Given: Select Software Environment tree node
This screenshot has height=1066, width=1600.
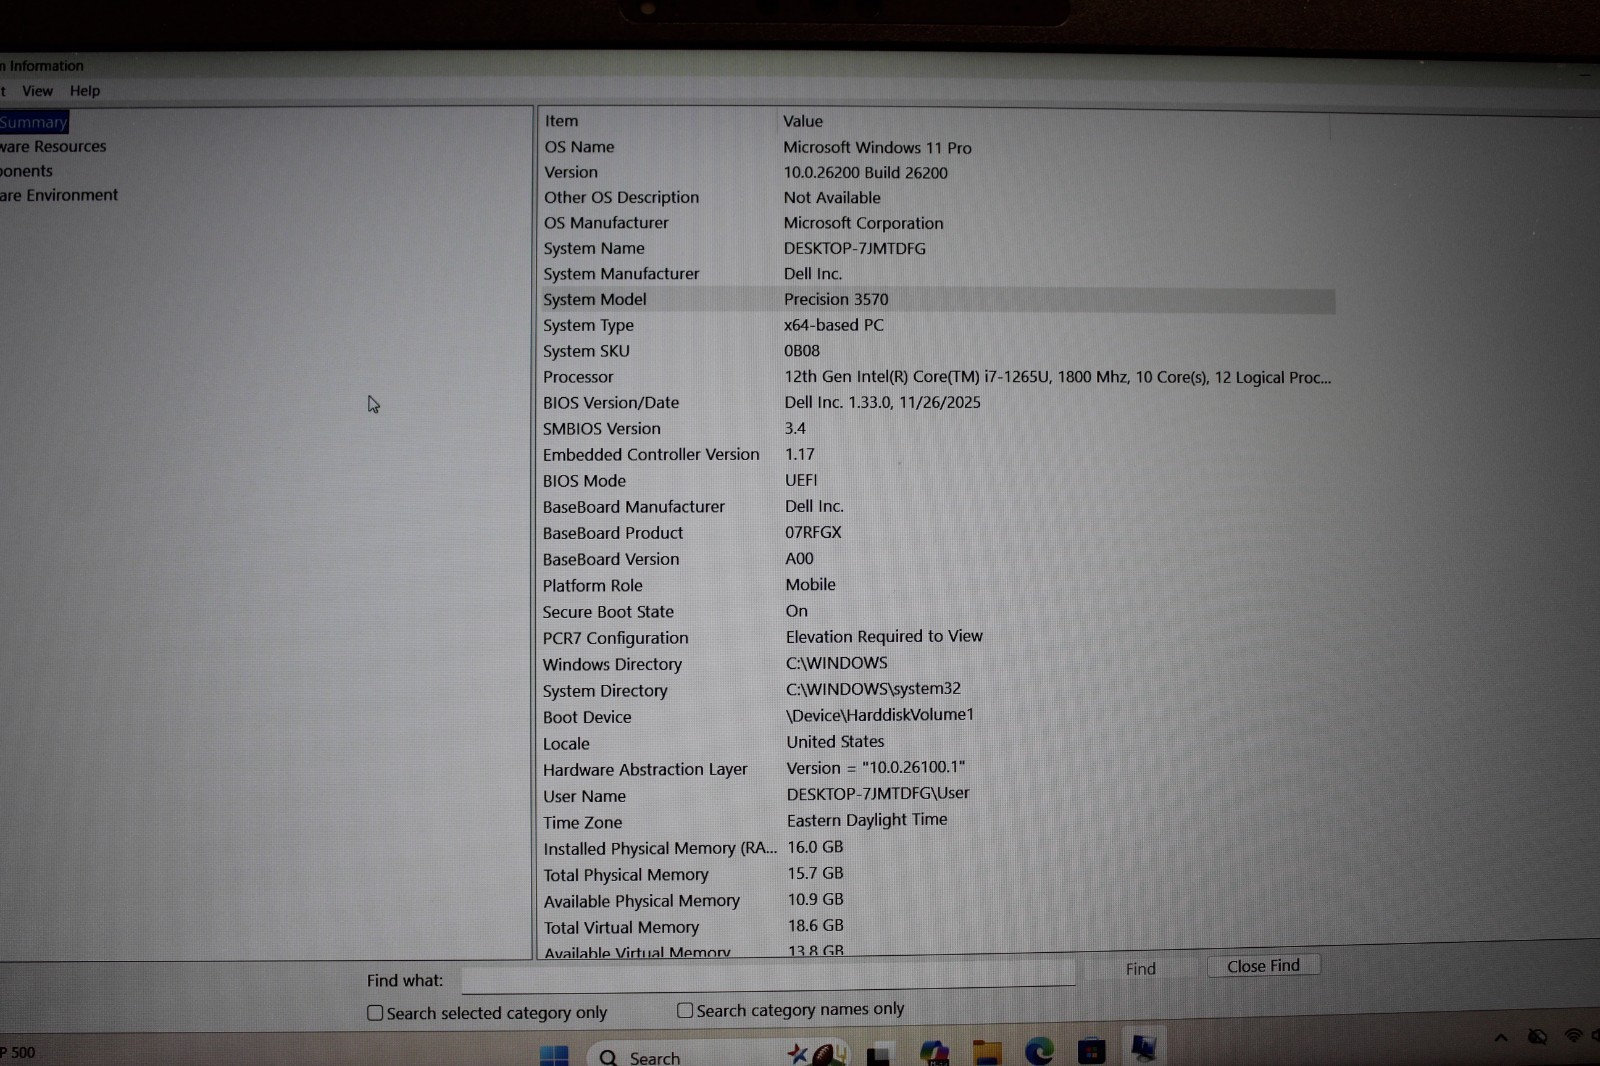Looking at the screenshot, I should tap(59, 195).
